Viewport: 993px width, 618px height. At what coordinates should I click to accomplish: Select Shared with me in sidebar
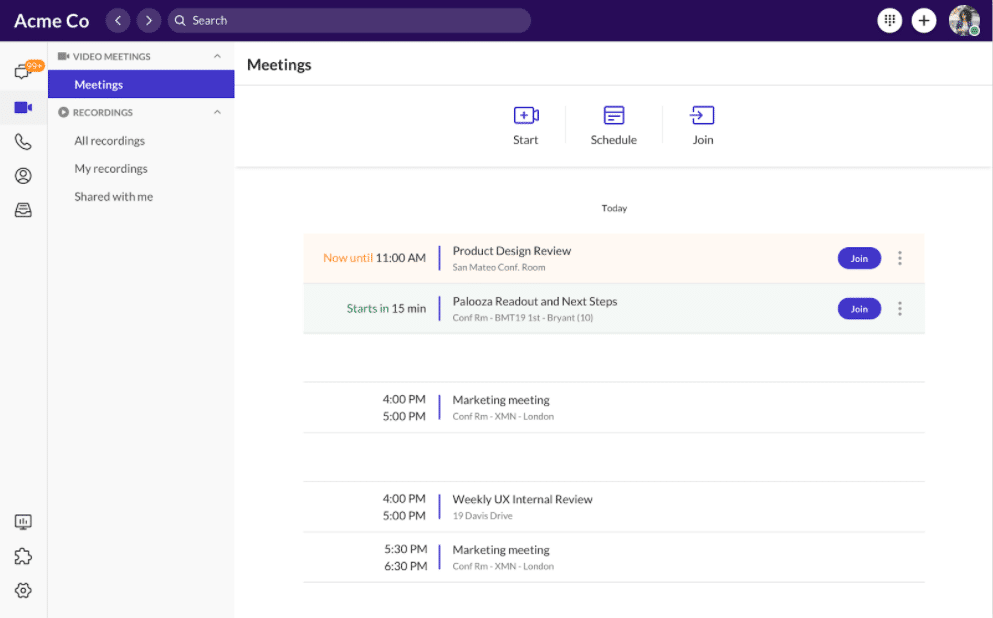114,197
